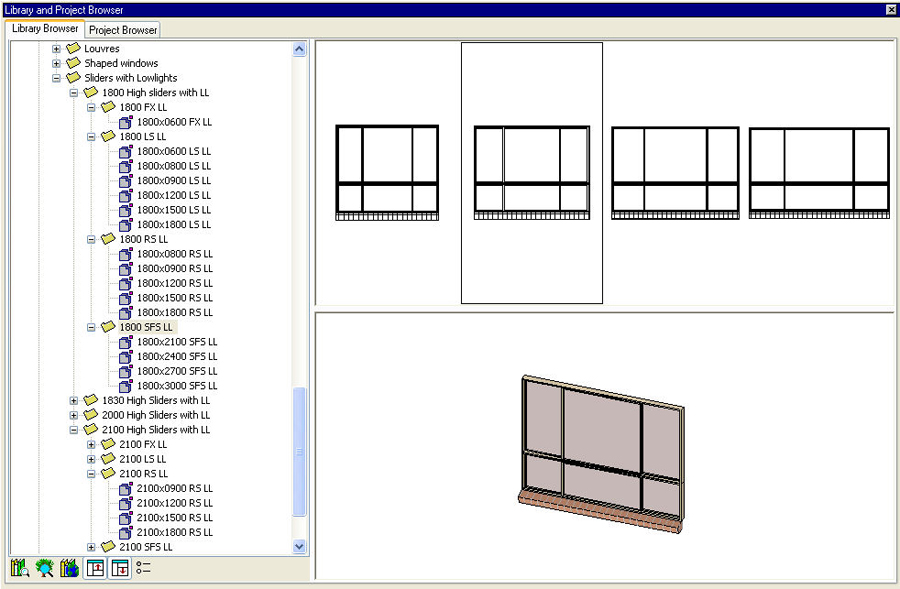
Task: Select the 1800x0600 FX LL window item
Action: coord(174,122)
